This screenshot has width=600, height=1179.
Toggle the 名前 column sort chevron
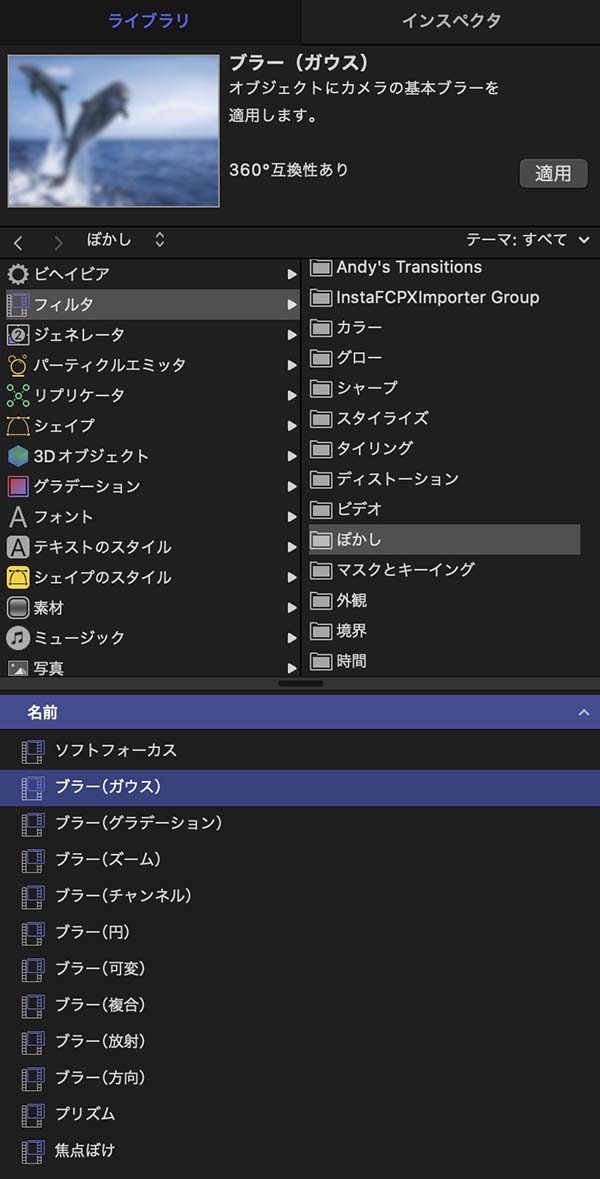(x=583, y=713)
